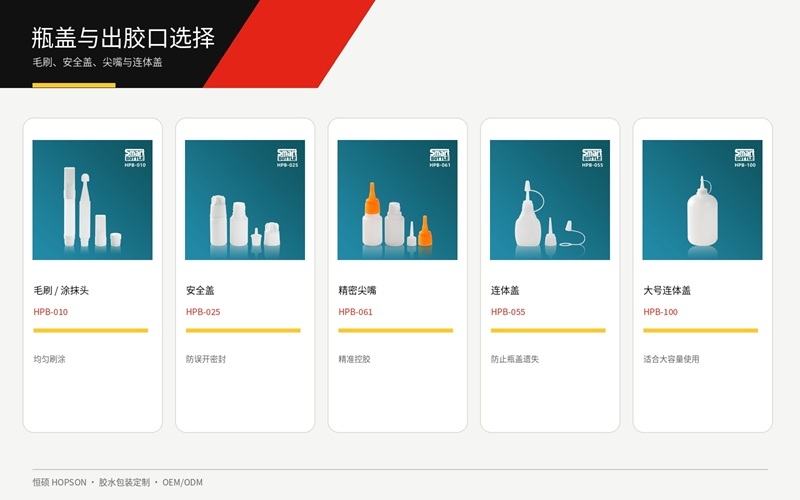The width and height of the screenshot is (800, 500).
Task: Select the 安全盖 card title
Action: pyautogui.click(x=200, y=290)
